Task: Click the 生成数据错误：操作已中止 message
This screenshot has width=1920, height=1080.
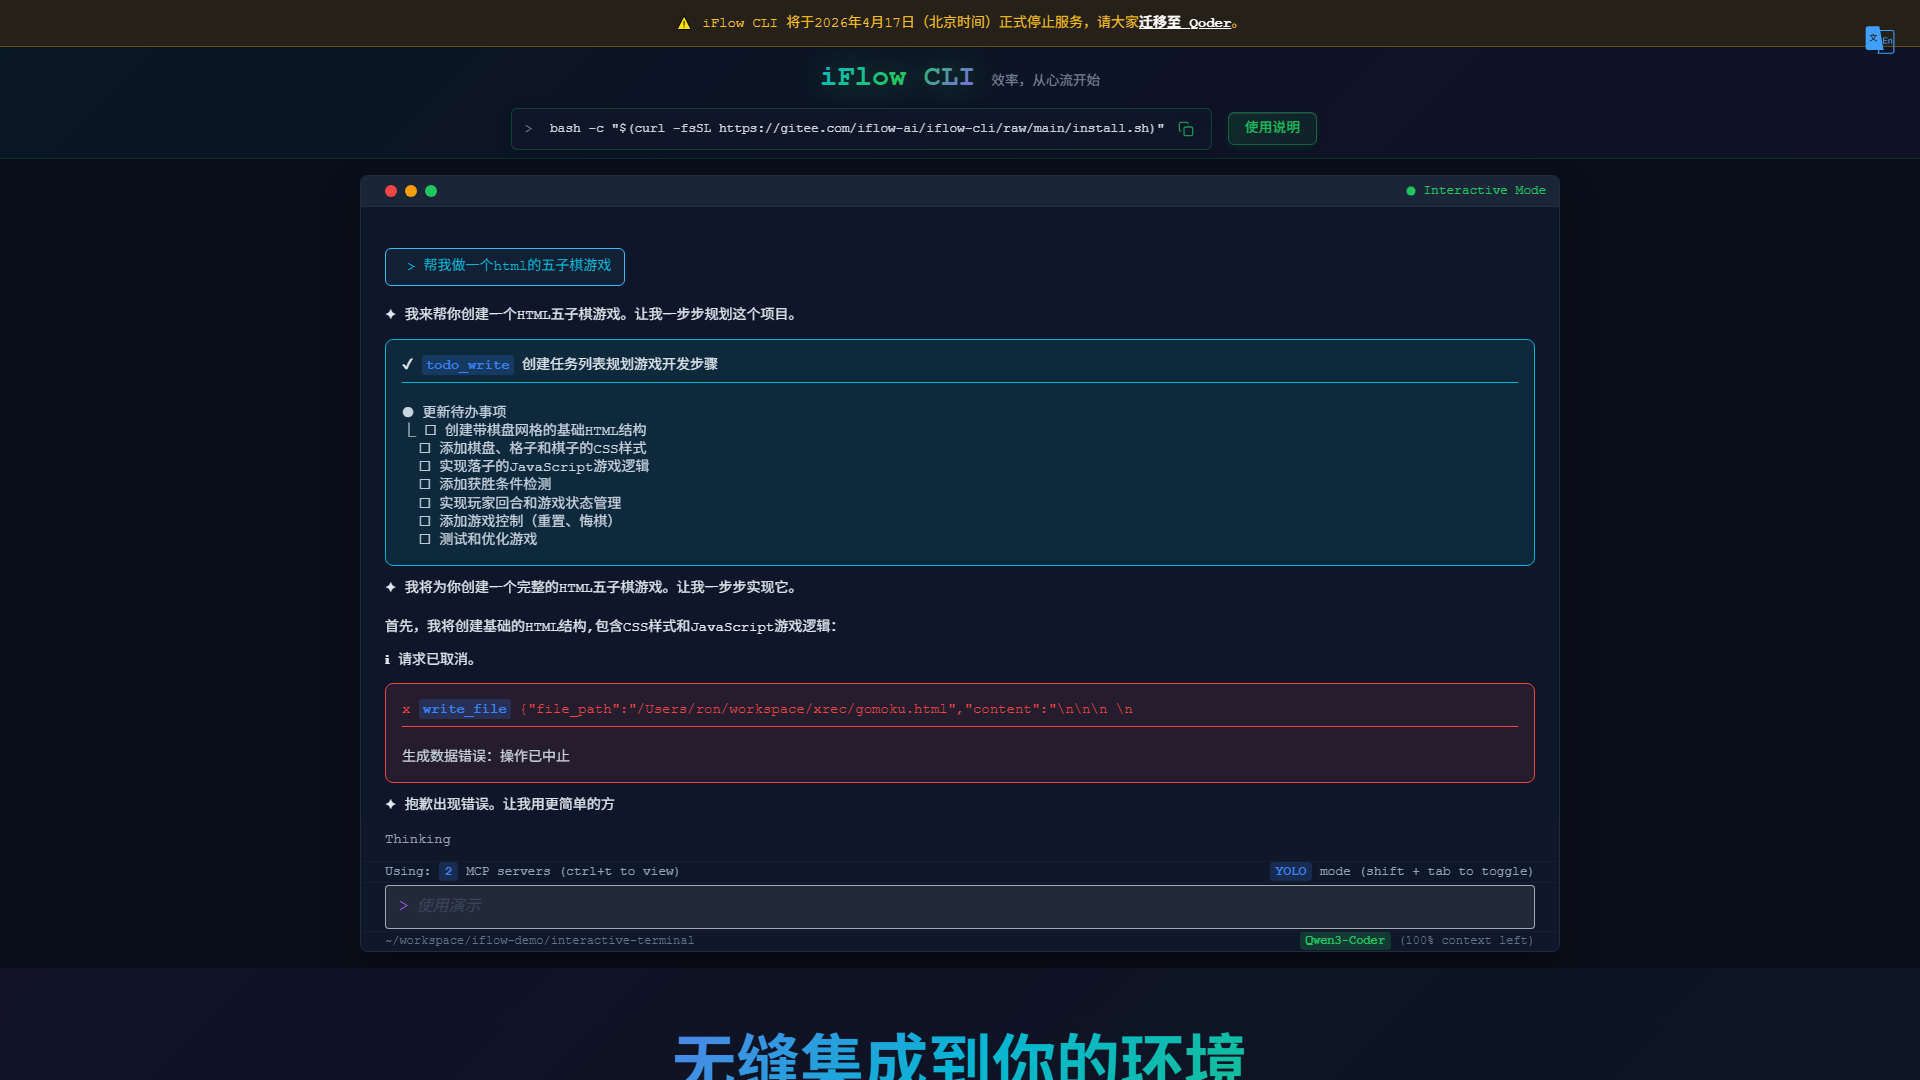Action: point(486,756)
